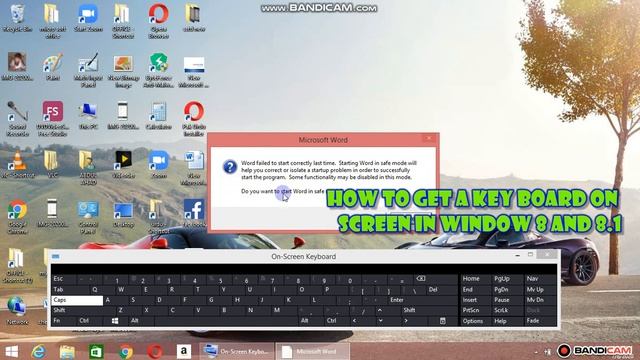Launch Chrome from the taskbar
640x360 pixels.
126,351
